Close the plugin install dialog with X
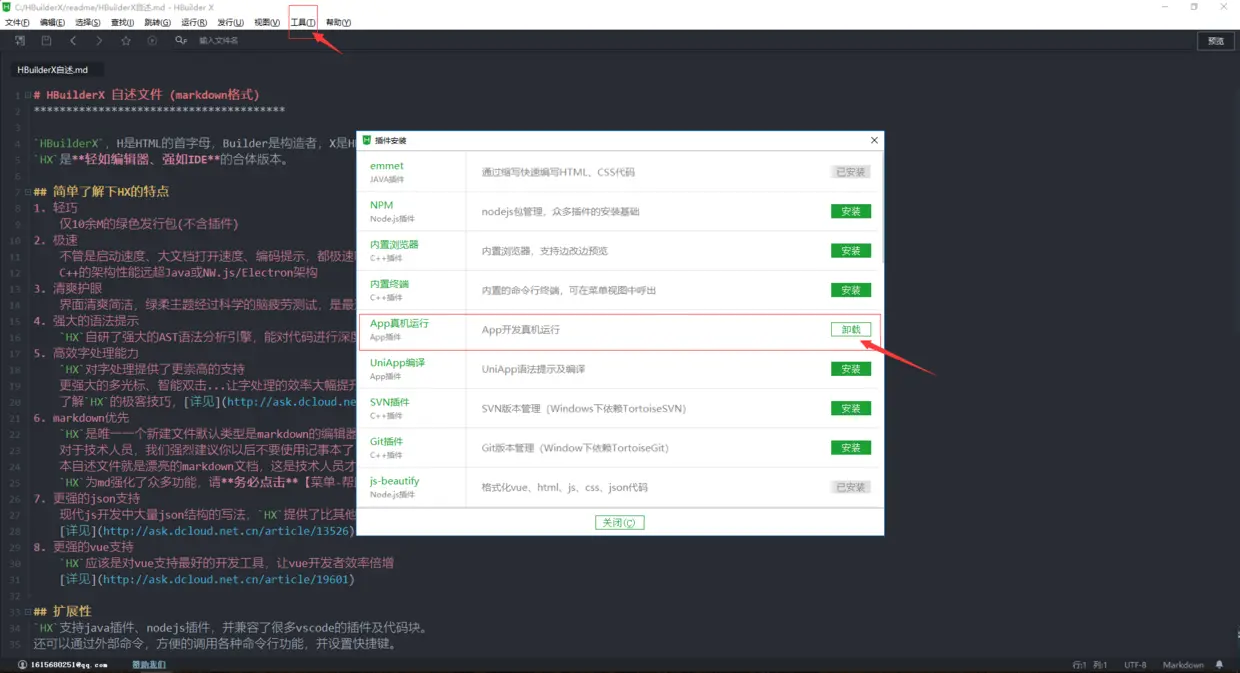 pyautogui.click(x=874, y=141)
